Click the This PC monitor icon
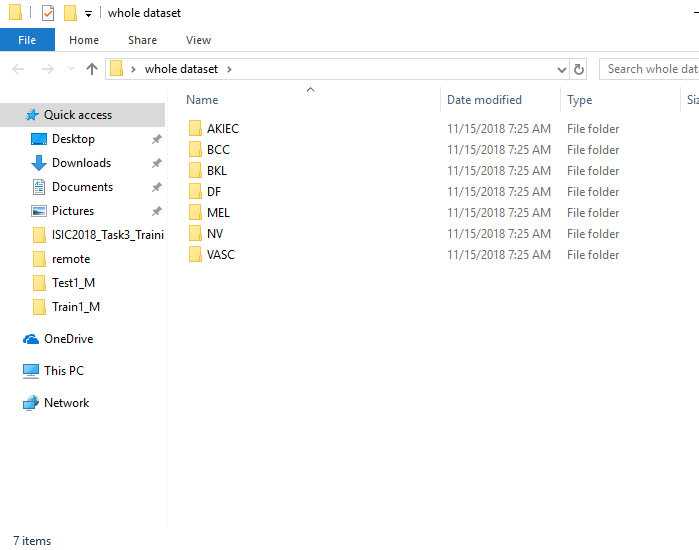Viewport: 699px width, 550px height. pos(31,371)
